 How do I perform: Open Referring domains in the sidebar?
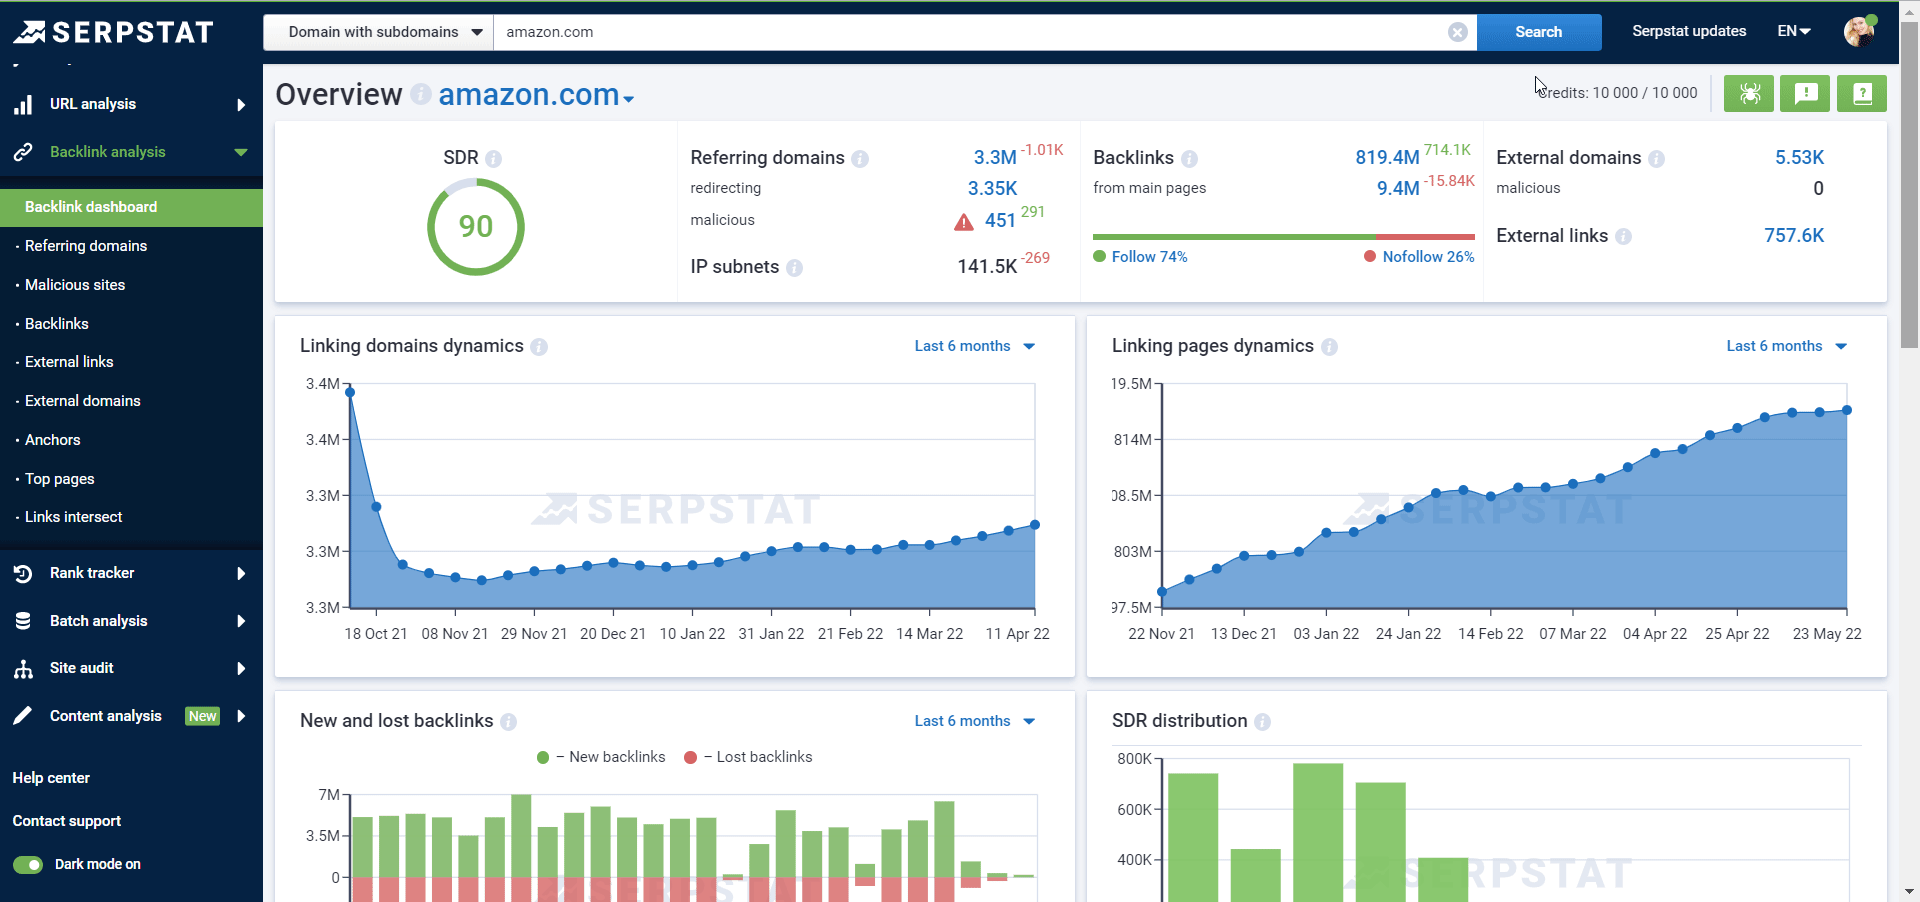(86, 246)
